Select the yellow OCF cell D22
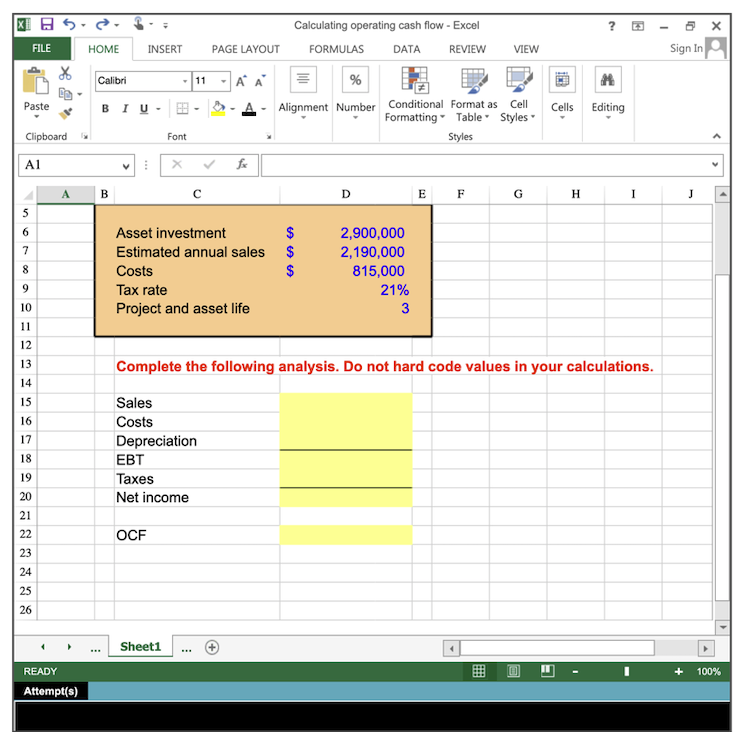The height and width of the screenshot is (732, 750). click(x=346, y=535)
